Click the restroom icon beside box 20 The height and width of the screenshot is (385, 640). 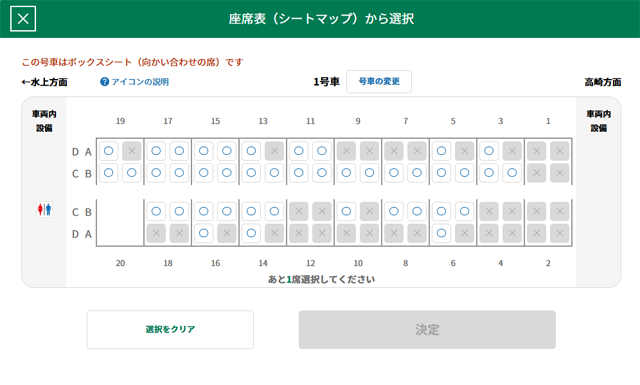click(44, 209)
